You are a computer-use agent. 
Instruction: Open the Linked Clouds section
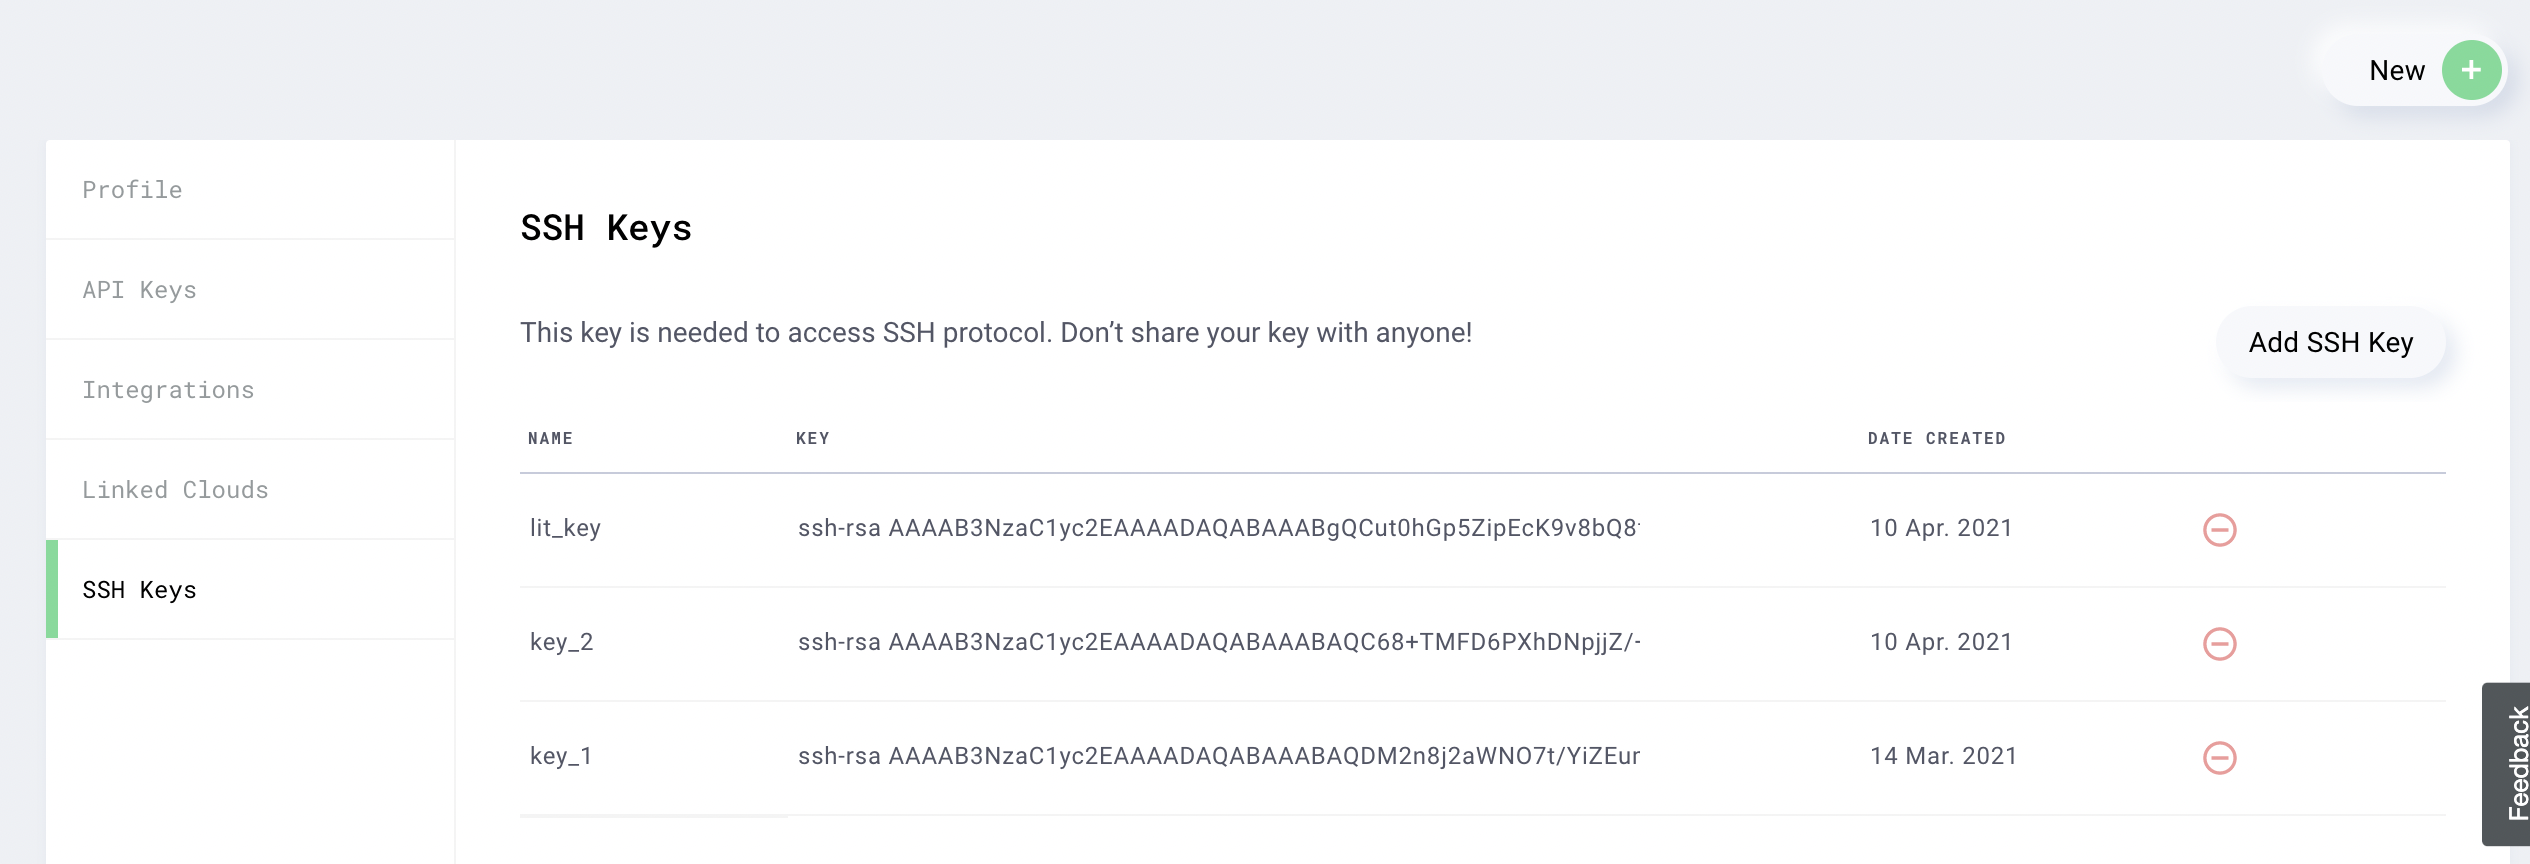click(250, 490)
